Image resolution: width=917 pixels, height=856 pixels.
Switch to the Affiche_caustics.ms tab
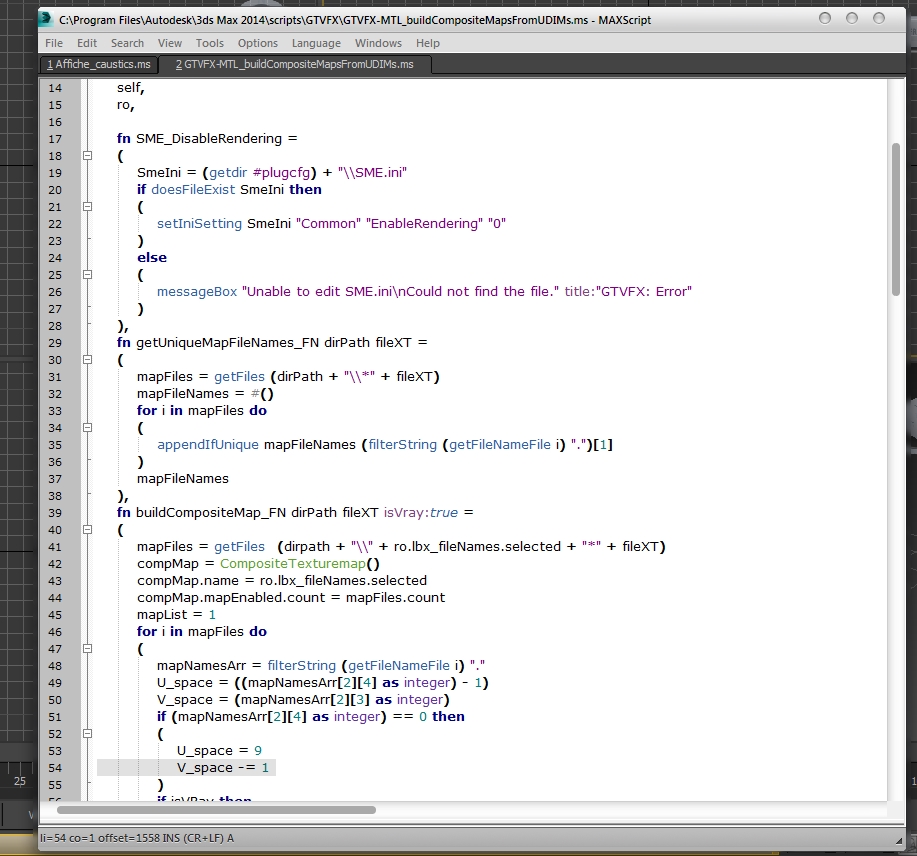coord(99,64)
